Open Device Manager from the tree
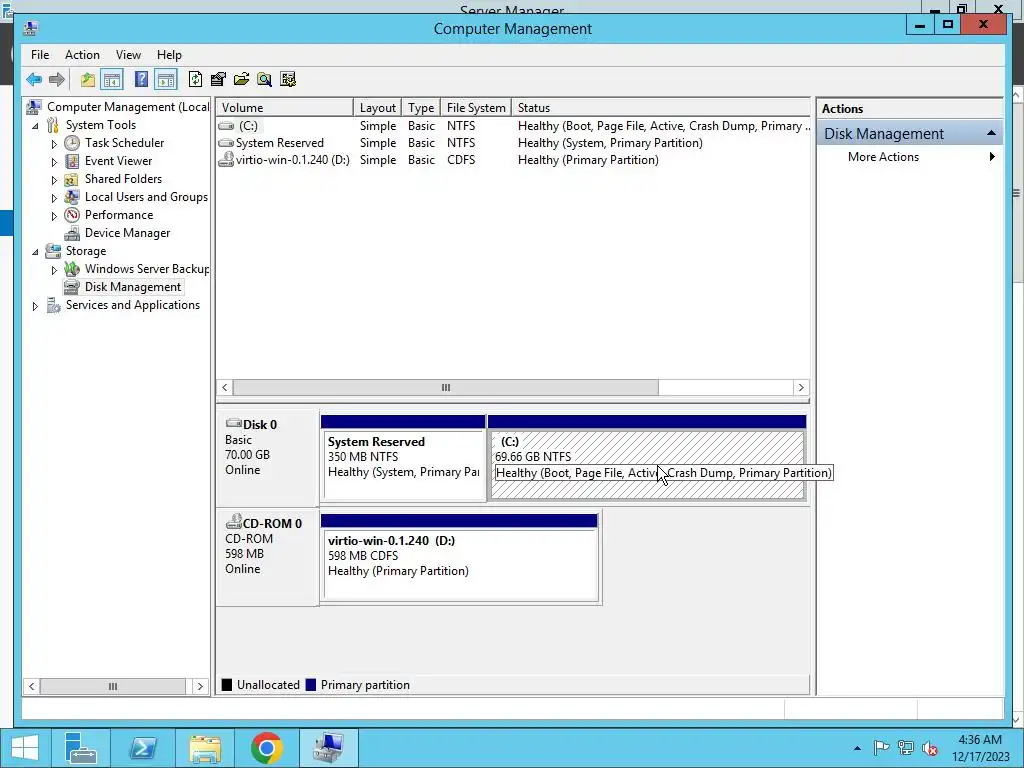 tap(127, 233)
